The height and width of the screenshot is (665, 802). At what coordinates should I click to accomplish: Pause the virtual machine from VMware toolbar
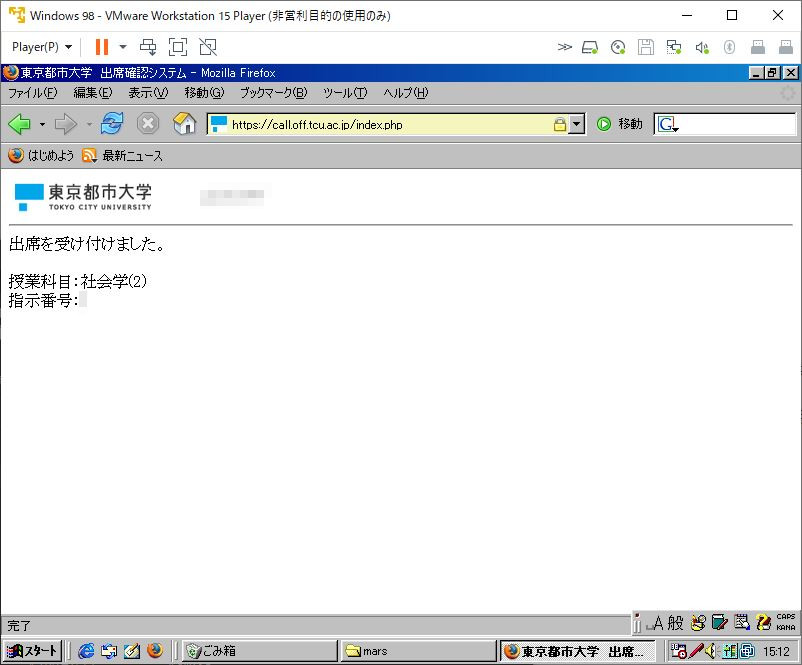[102, 47]
